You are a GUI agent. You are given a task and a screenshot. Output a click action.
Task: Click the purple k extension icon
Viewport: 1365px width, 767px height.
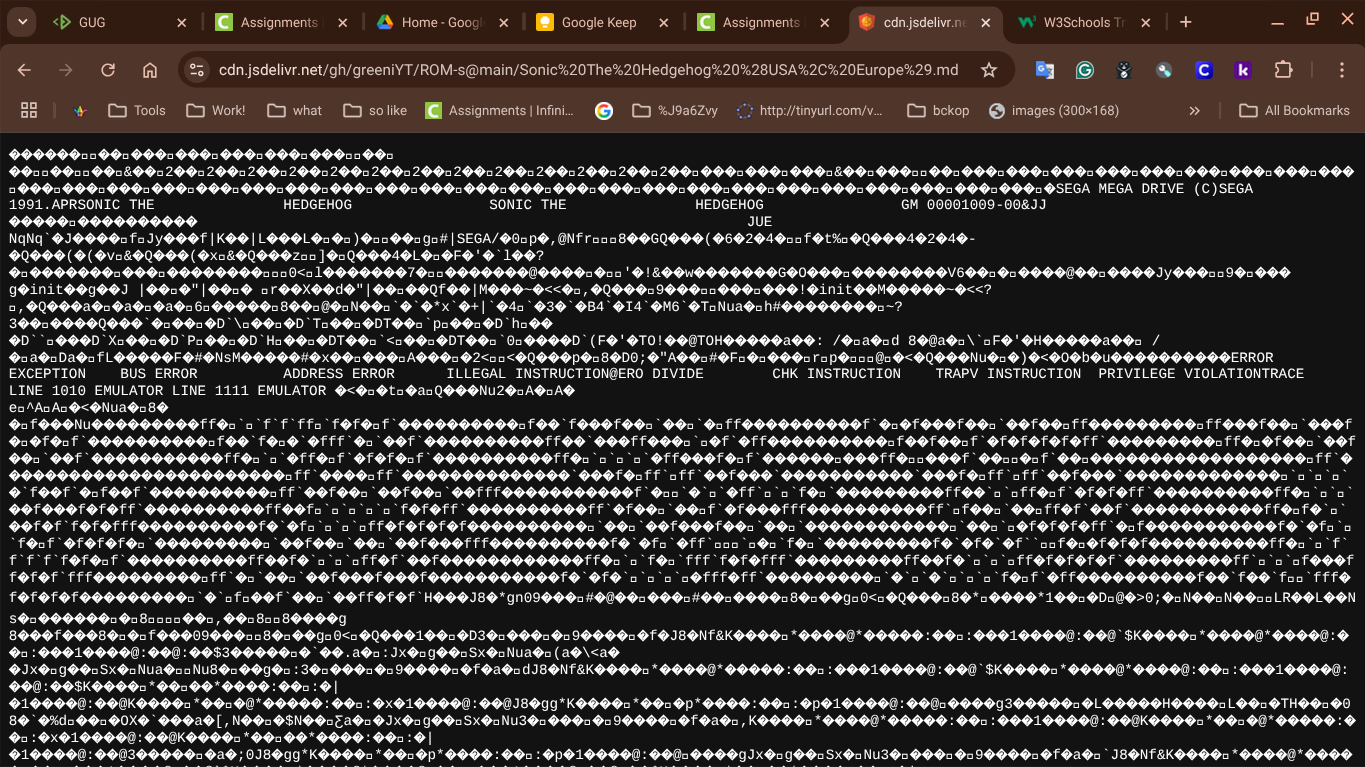click(1243, 70)
